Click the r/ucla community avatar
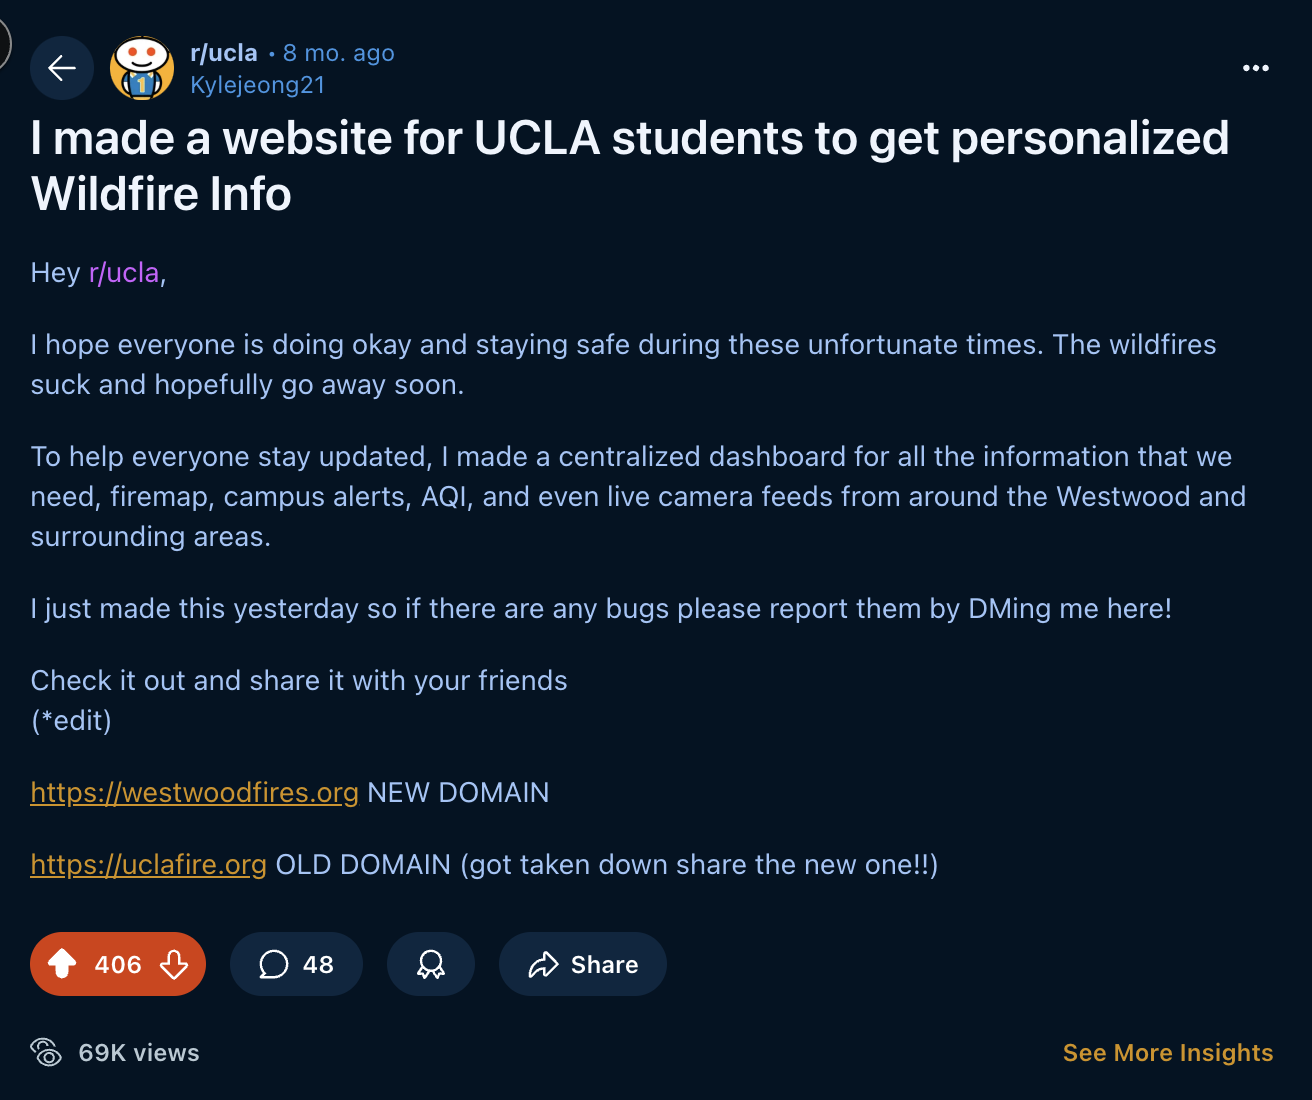Image resolution: width=1312 pixels, height=1100 pixels. pyautogui.click(x=141, y=68)
